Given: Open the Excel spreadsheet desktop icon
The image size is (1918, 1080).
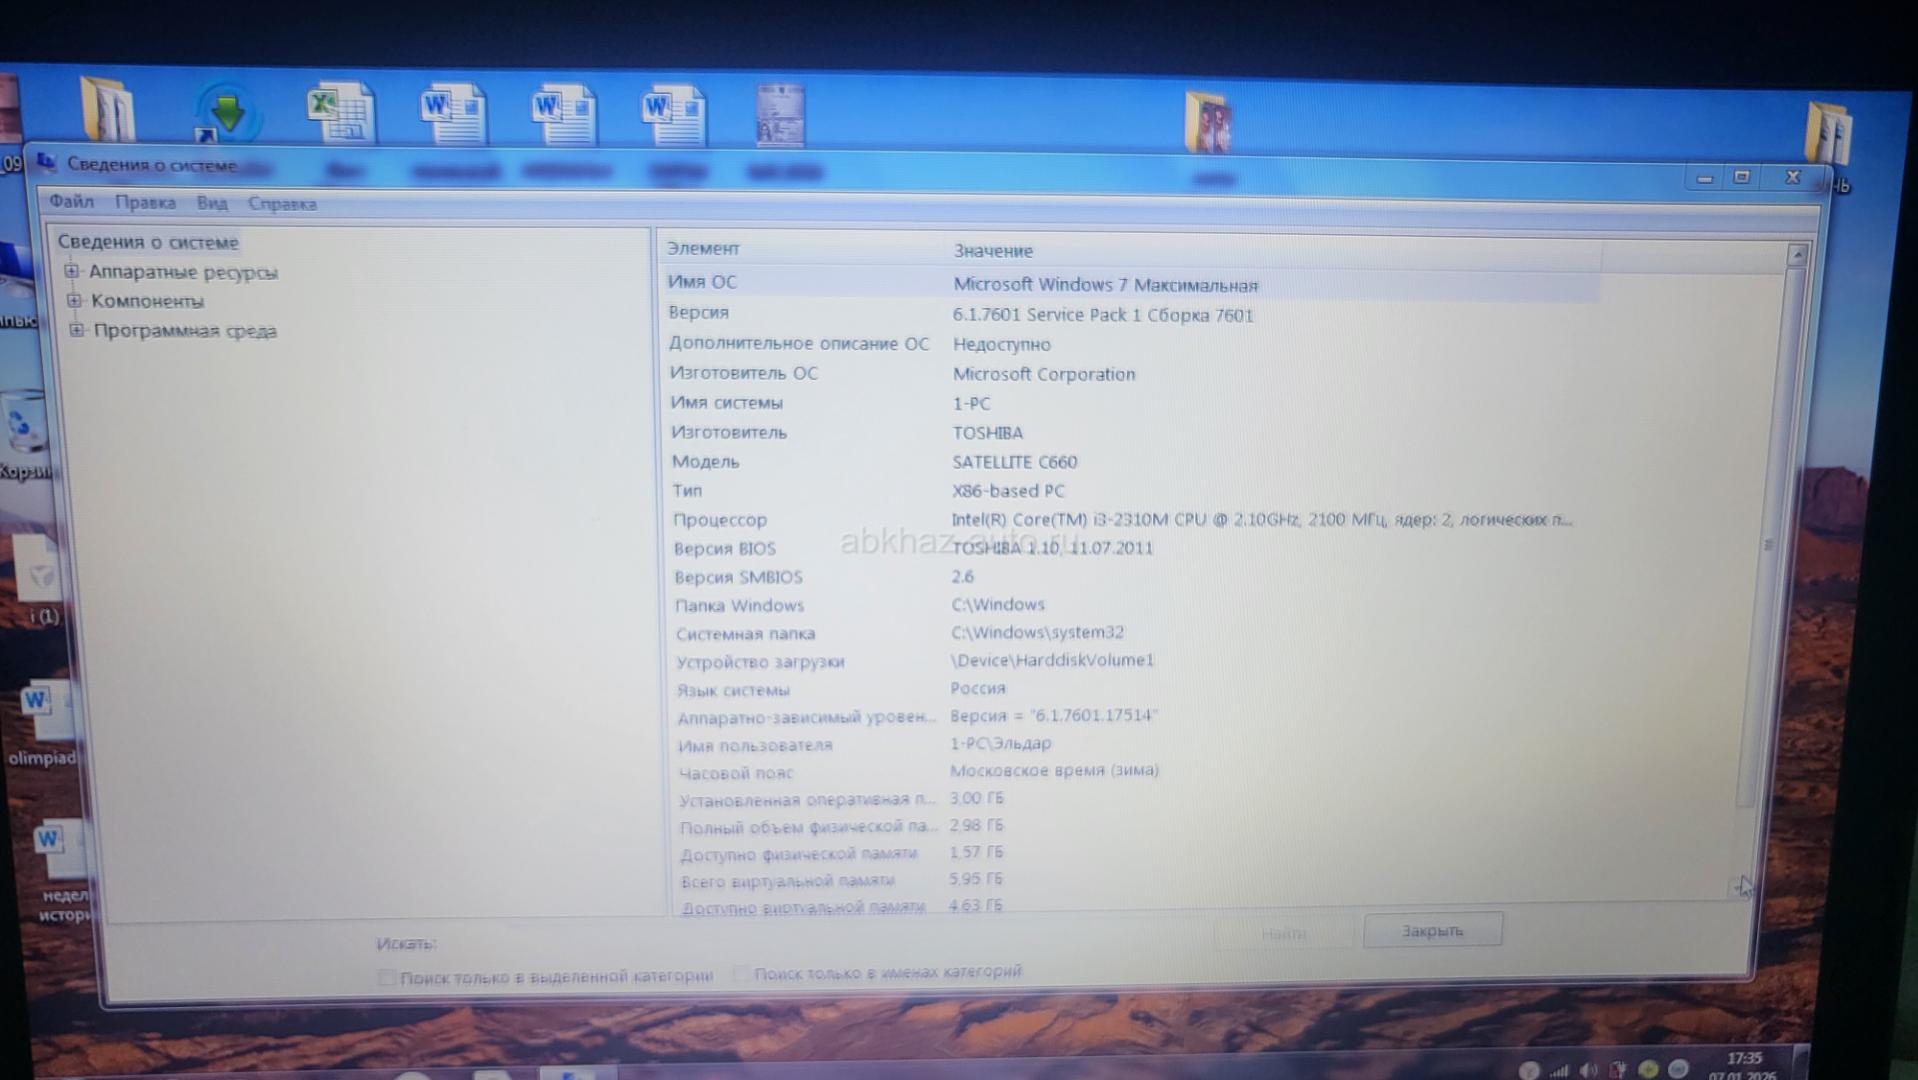Looking at the screenshot, I should coord(340,113).
